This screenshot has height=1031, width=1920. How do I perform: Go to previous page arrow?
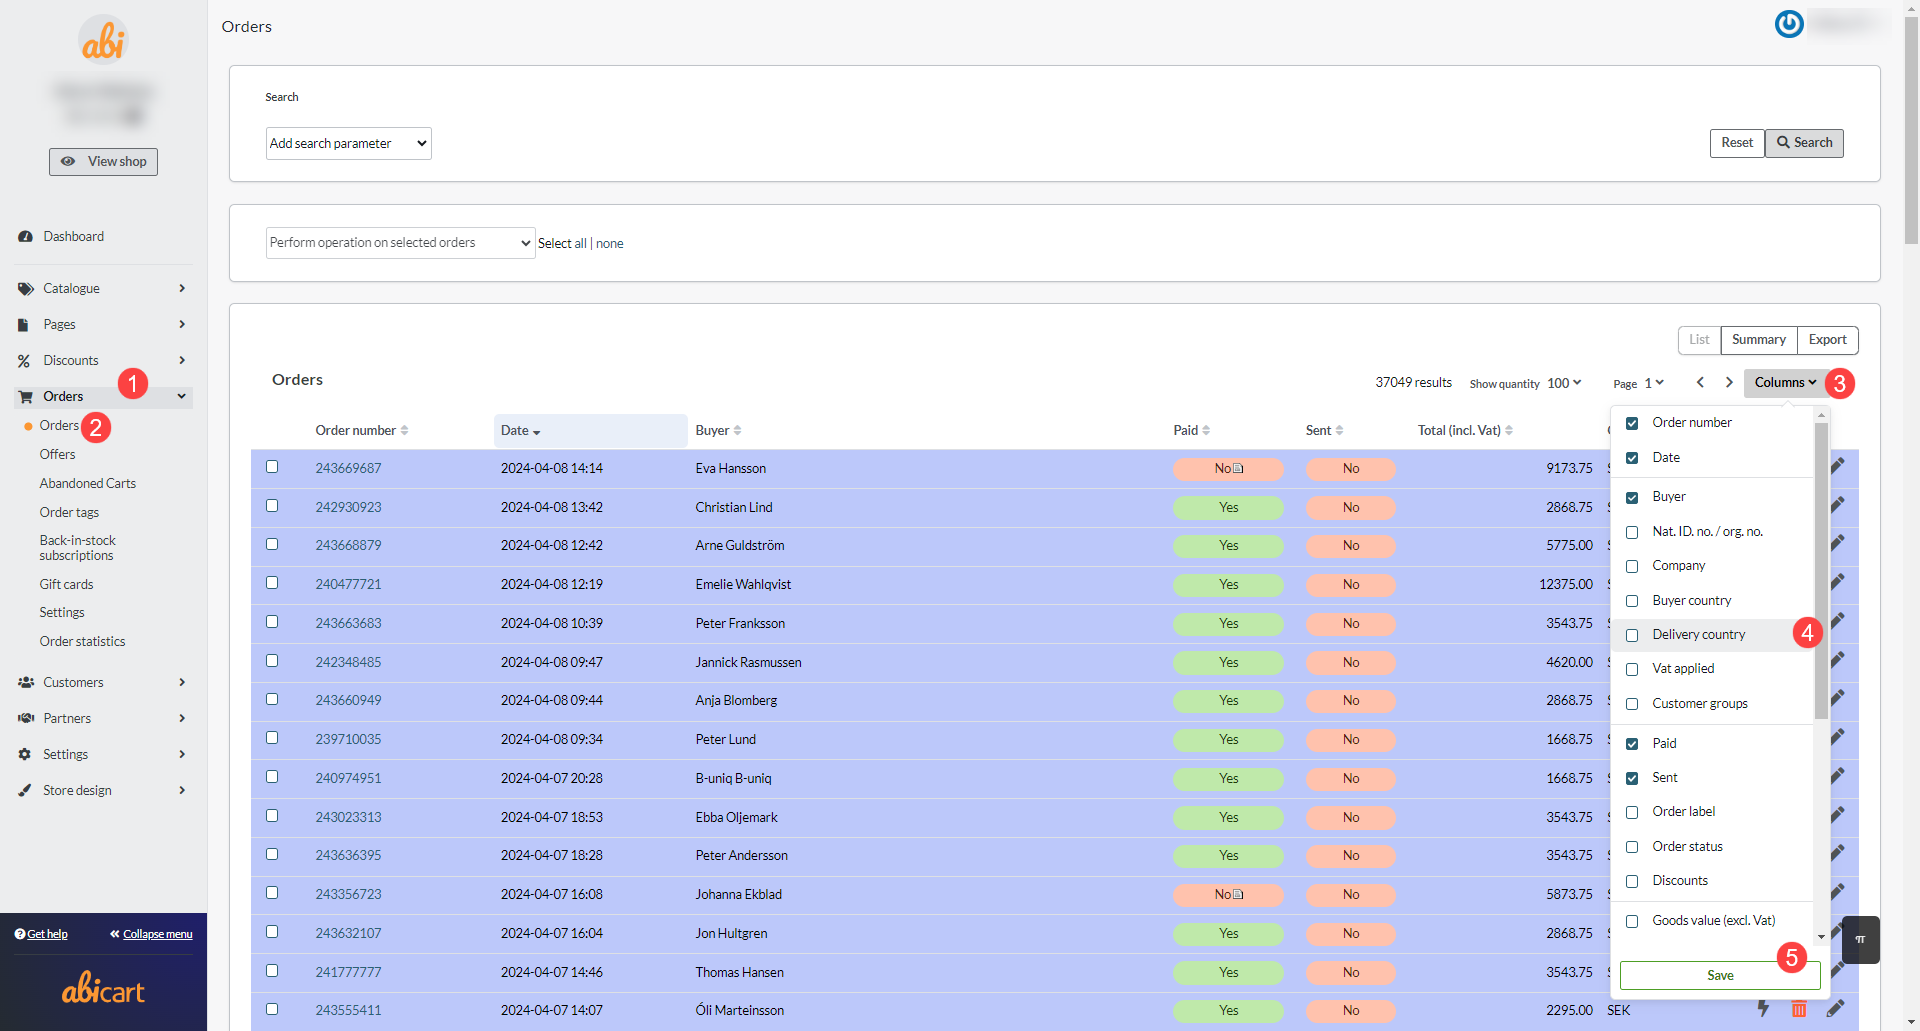click(1700, 383)
